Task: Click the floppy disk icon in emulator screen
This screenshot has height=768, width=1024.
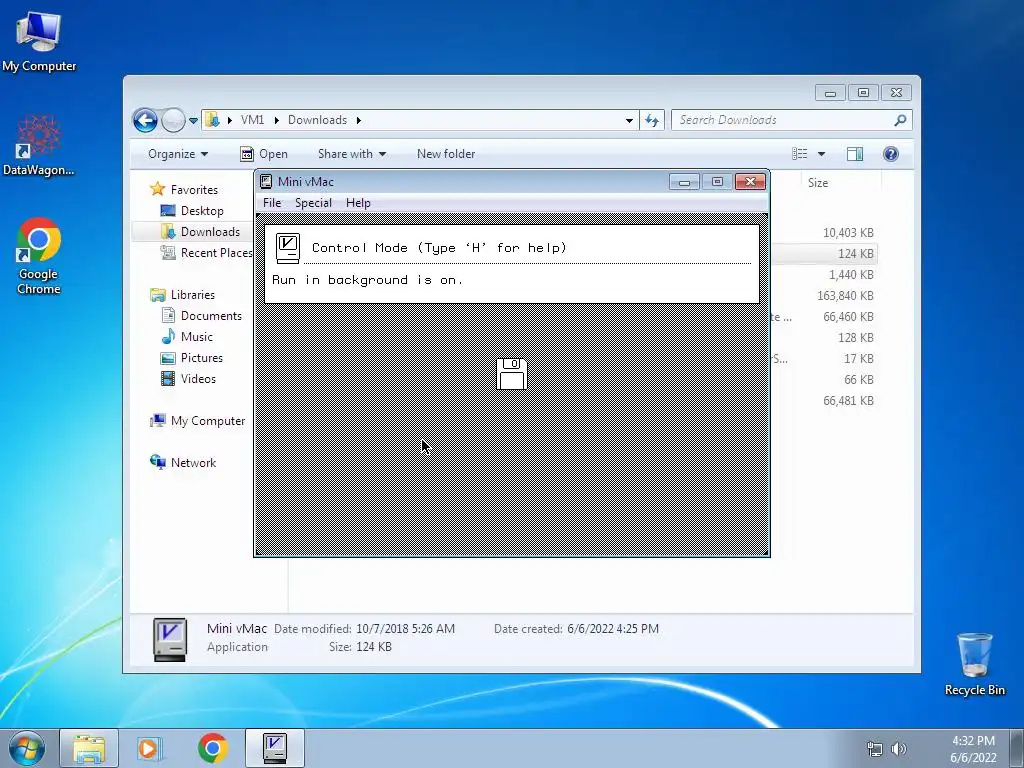Action: point(511,374)
